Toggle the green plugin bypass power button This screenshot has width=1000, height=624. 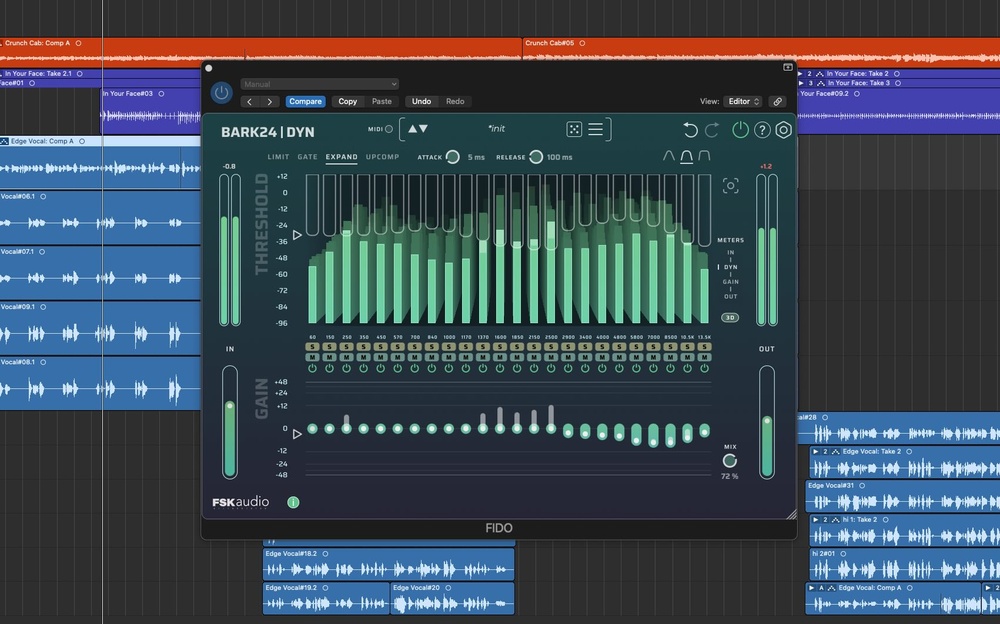(740, 130)
